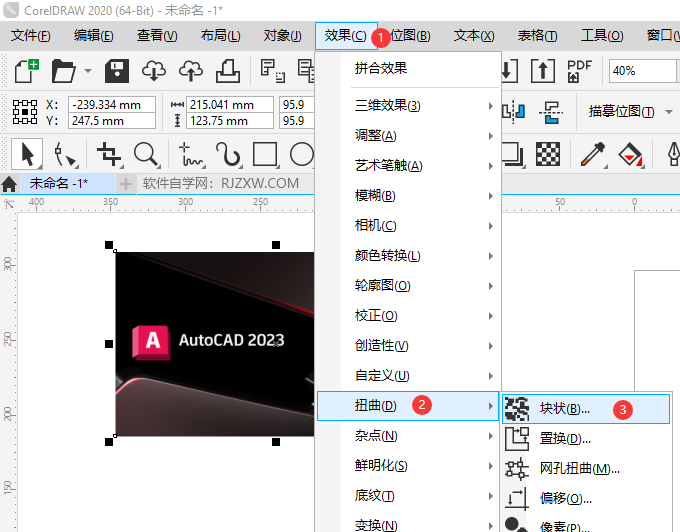
Task: Click the Publish to PDF icon
Action: coord(579,71)
